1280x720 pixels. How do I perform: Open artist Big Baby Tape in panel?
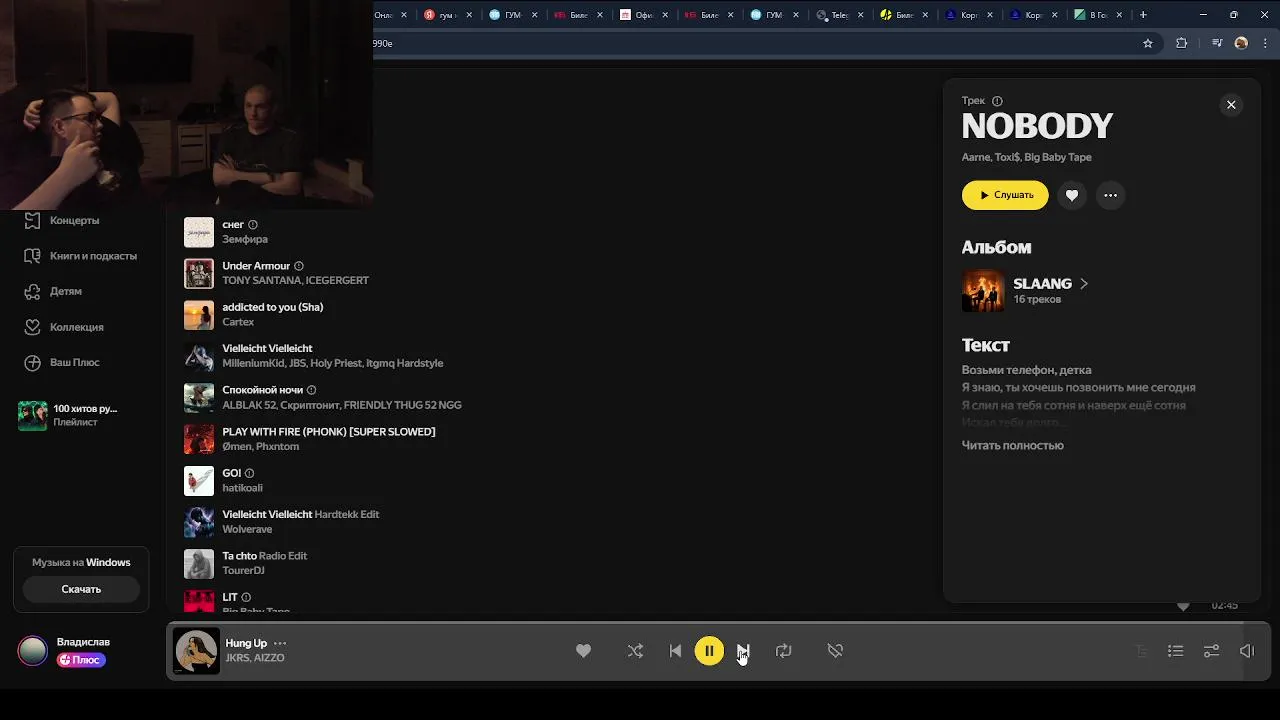click(1058, 157)
